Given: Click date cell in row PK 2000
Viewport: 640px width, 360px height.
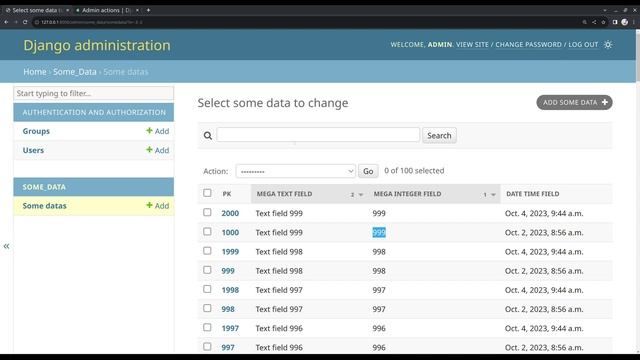Looking at the screenshot, I should click(x=544, y=213).
